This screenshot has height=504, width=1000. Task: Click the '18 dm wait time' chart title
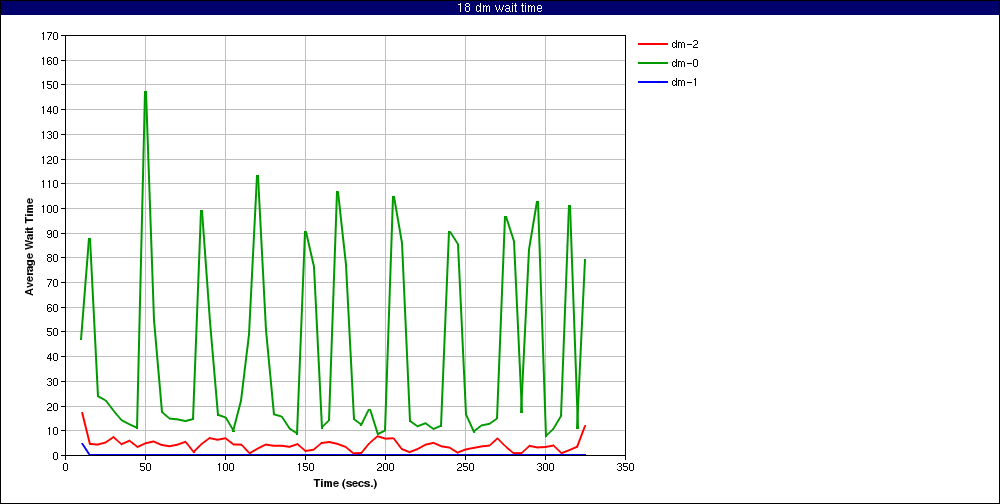pyautogui.click(x=500, y=8)
